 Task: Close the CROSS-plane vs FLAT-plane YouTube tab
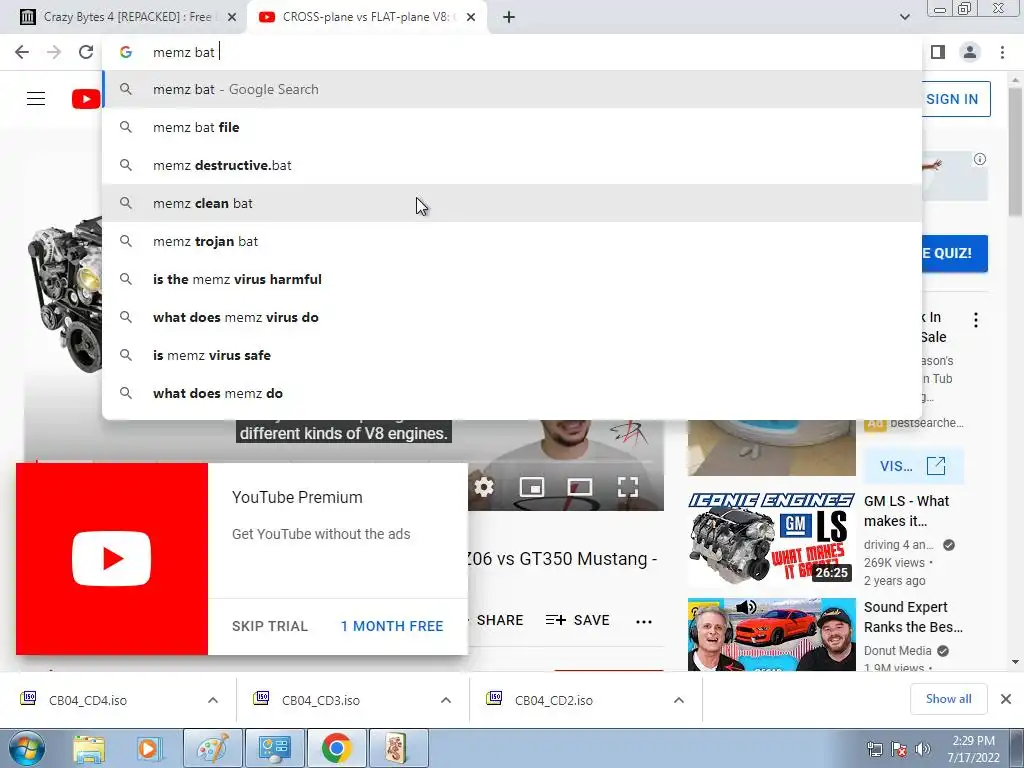click(x=470, y=17)
